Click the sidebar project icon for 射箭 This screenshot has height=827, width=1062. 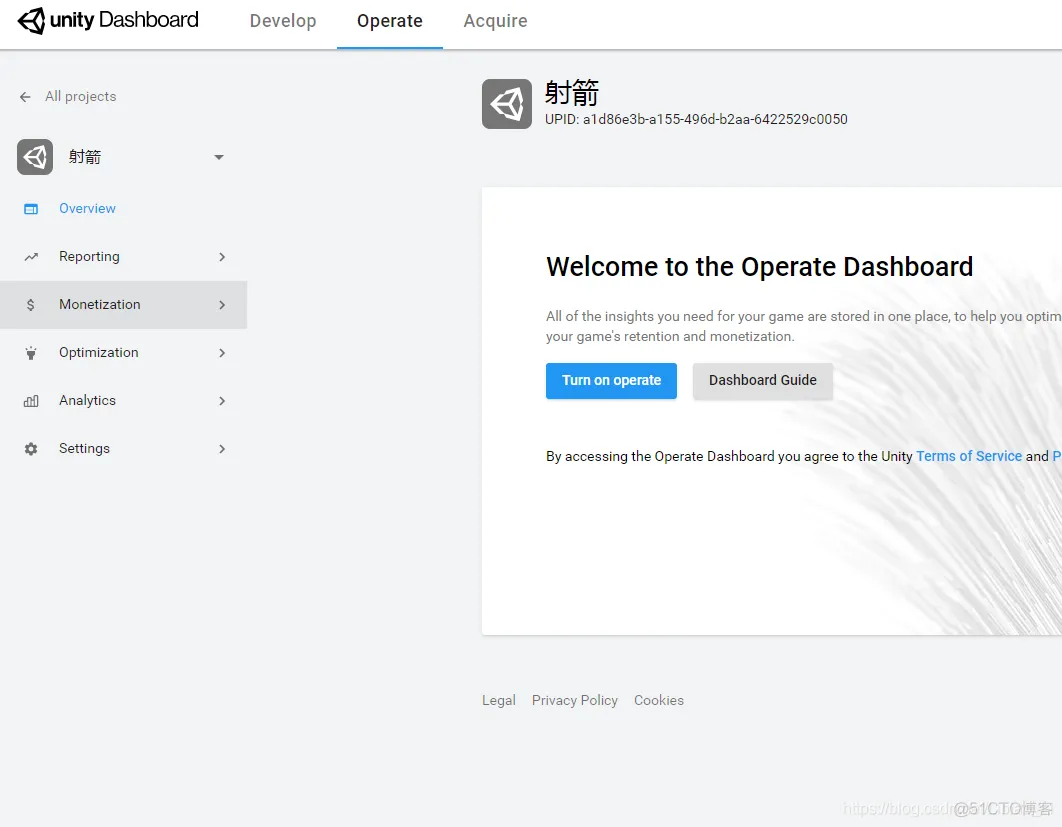[x=35, y=157]
